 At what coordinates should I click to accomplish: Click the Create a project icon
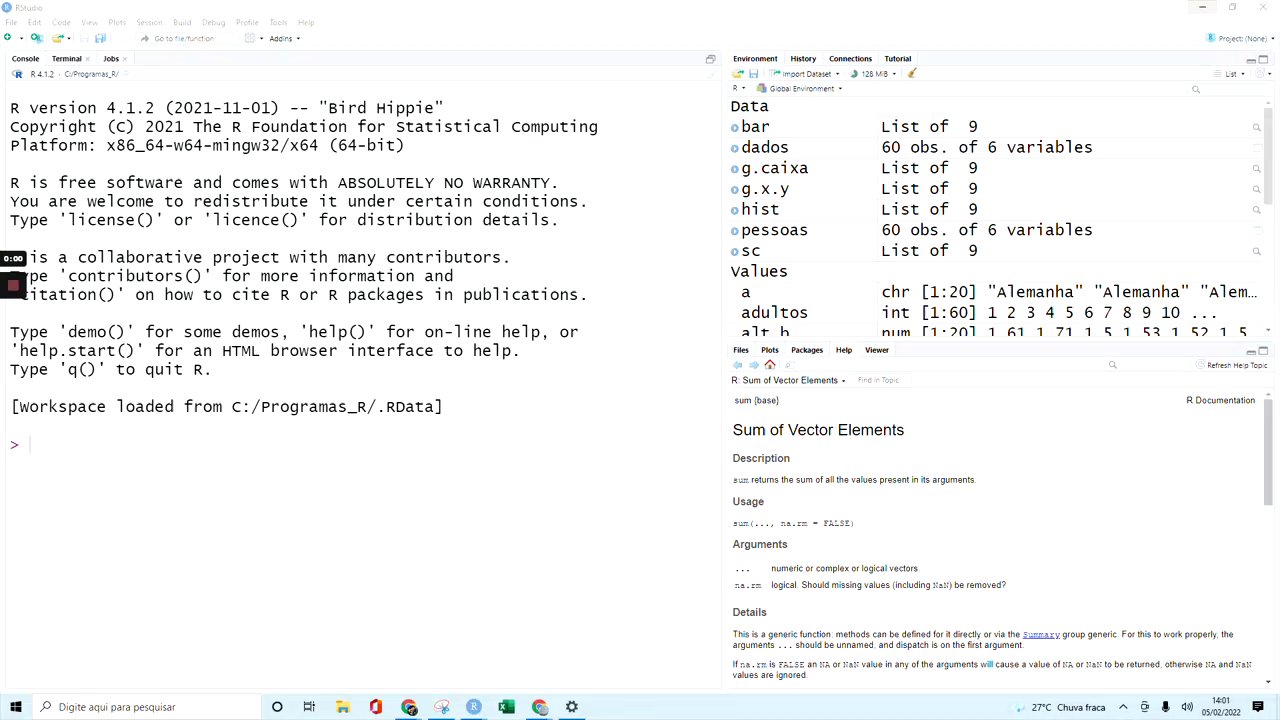pos(36,38)
